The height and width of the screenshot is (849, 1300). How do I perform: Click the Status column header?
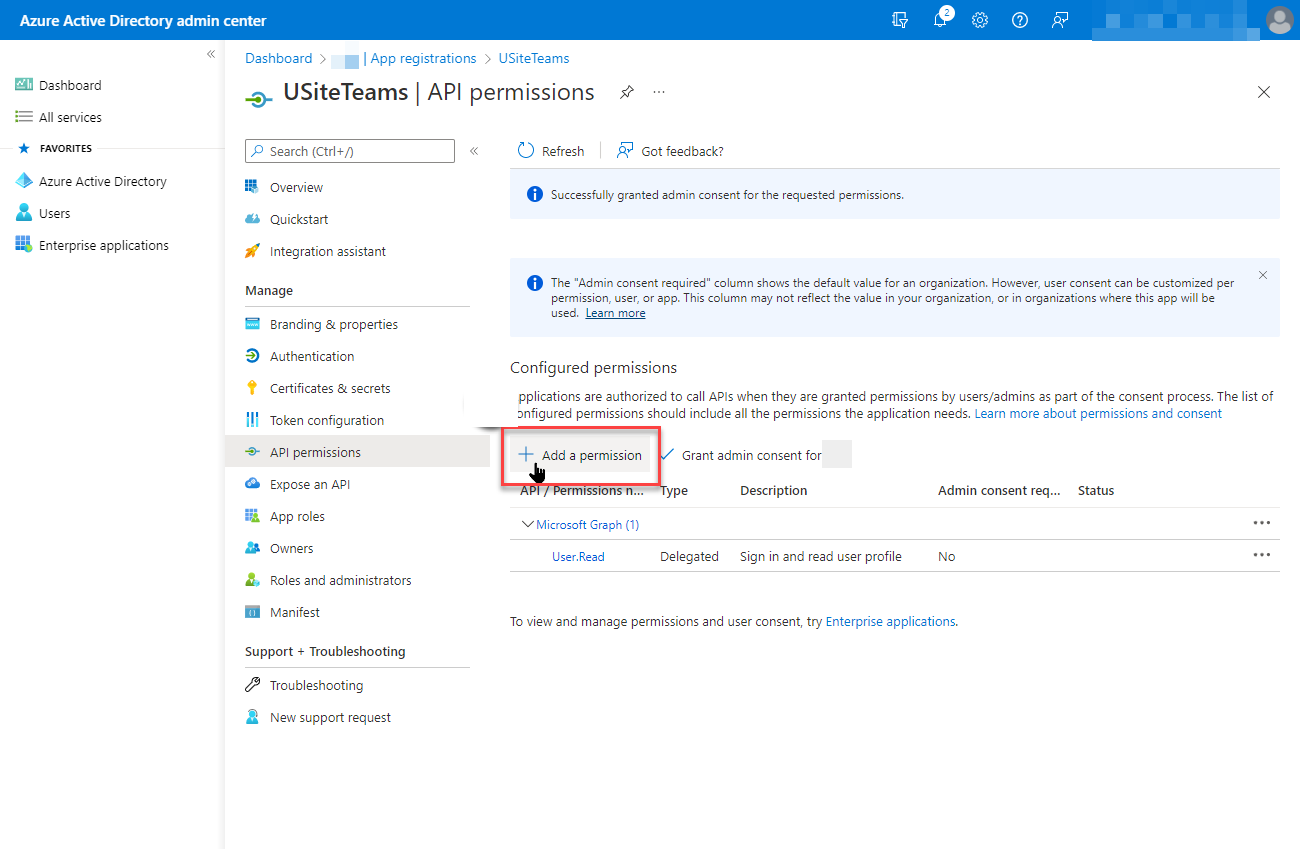(1096, 490)
